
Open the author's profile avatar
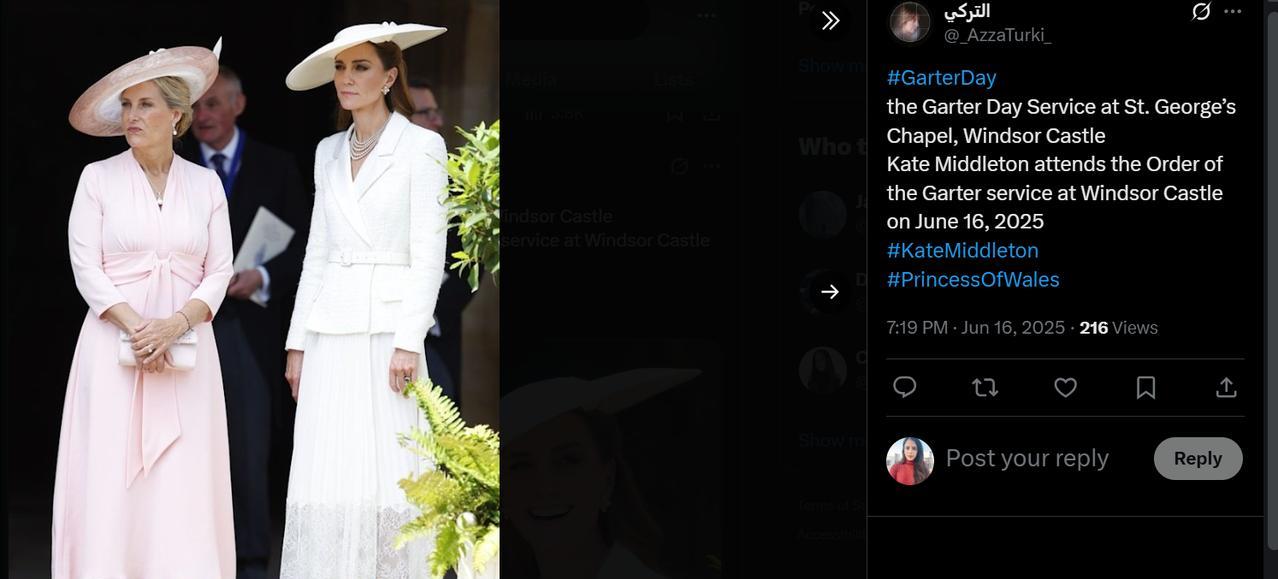click(x=910, y=22)
